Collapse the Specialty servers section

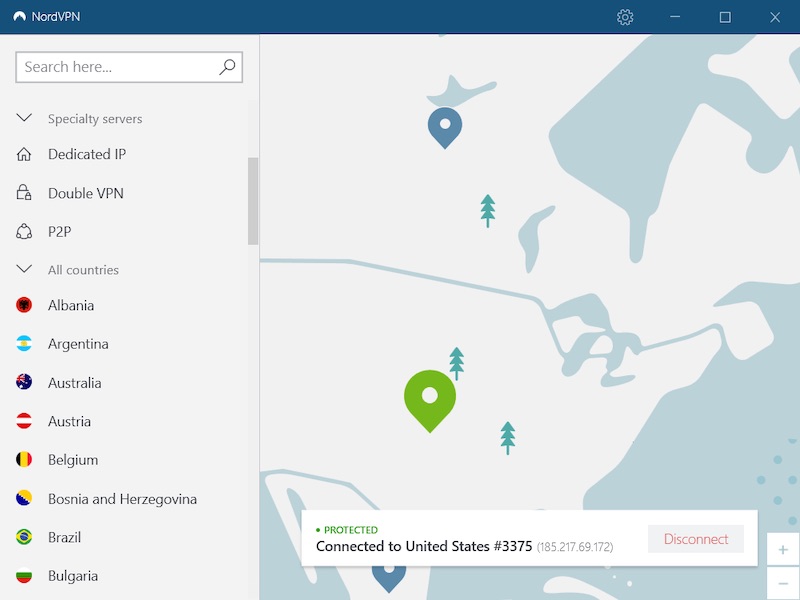pos(24,118)
